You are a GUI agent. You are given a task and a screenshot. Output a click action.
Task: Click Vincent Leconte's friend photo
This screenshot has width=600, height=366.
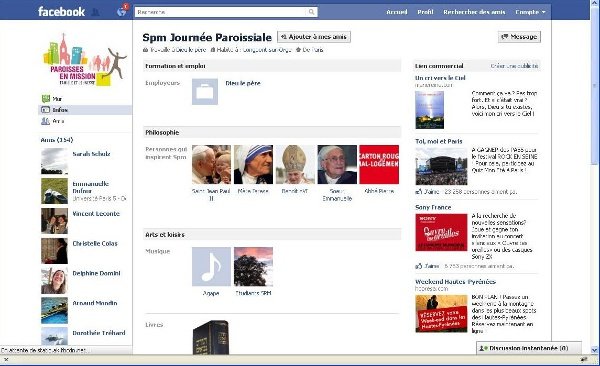coord(54,221)
